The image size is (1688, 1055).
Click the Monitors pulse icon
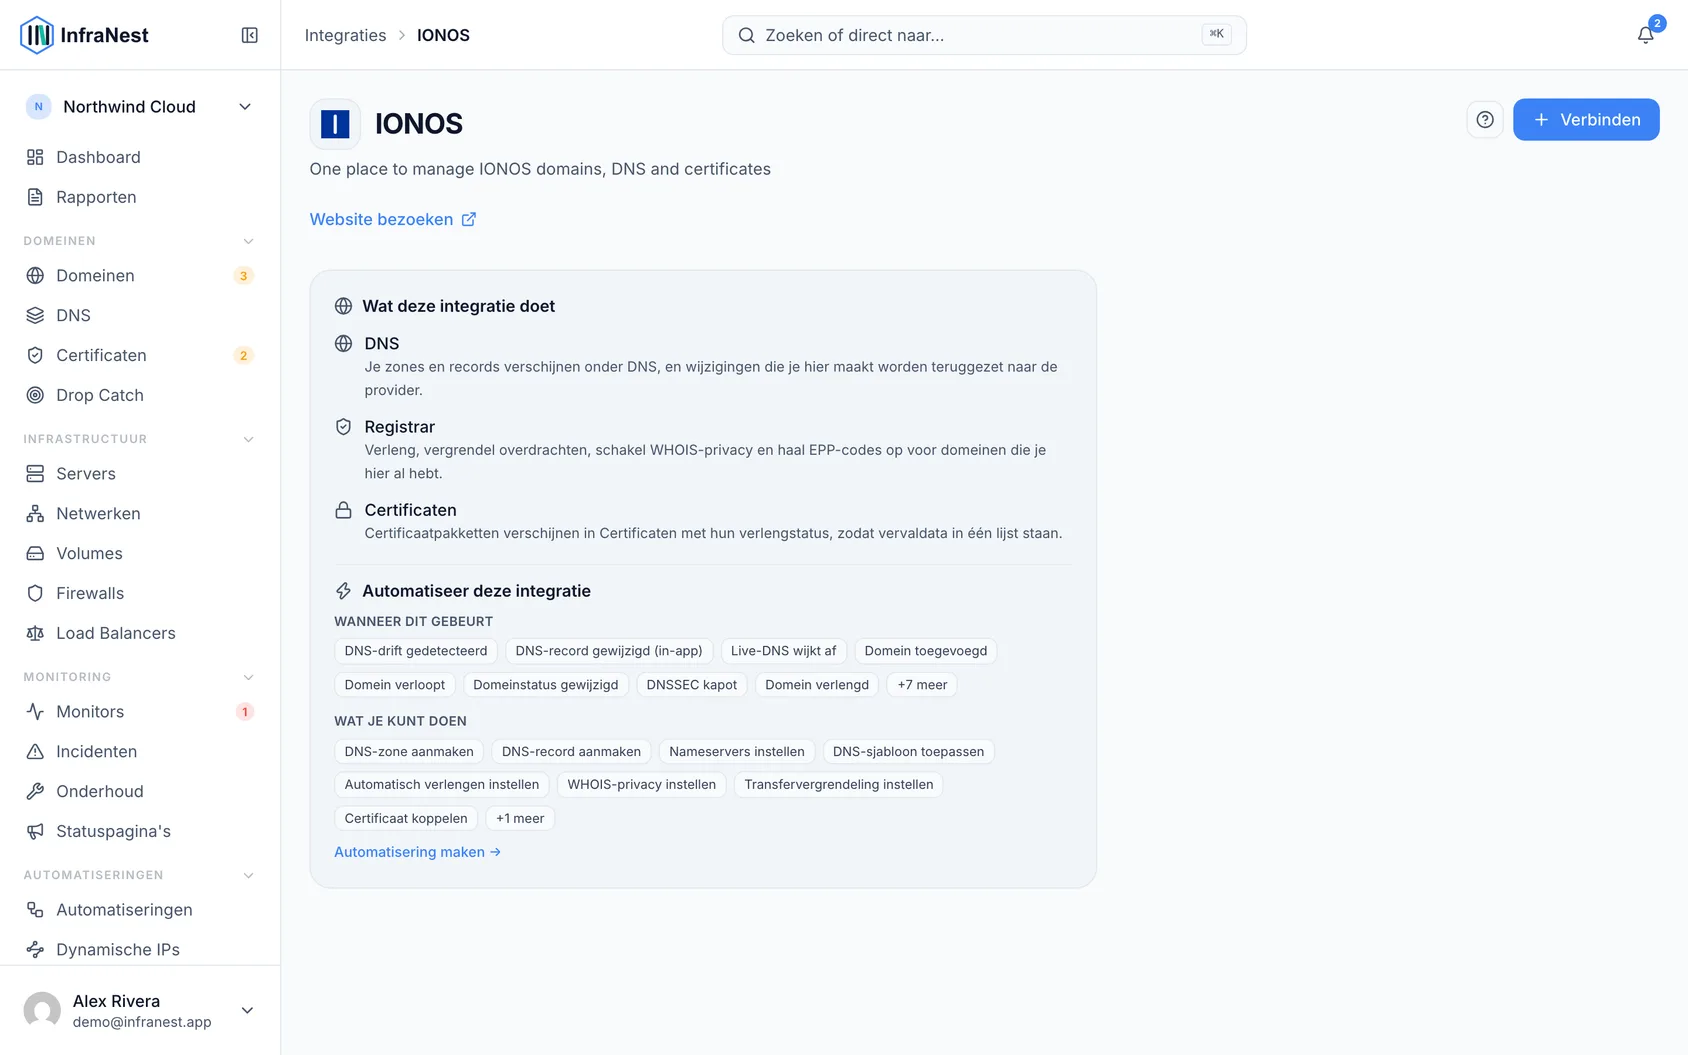point(35,711)
